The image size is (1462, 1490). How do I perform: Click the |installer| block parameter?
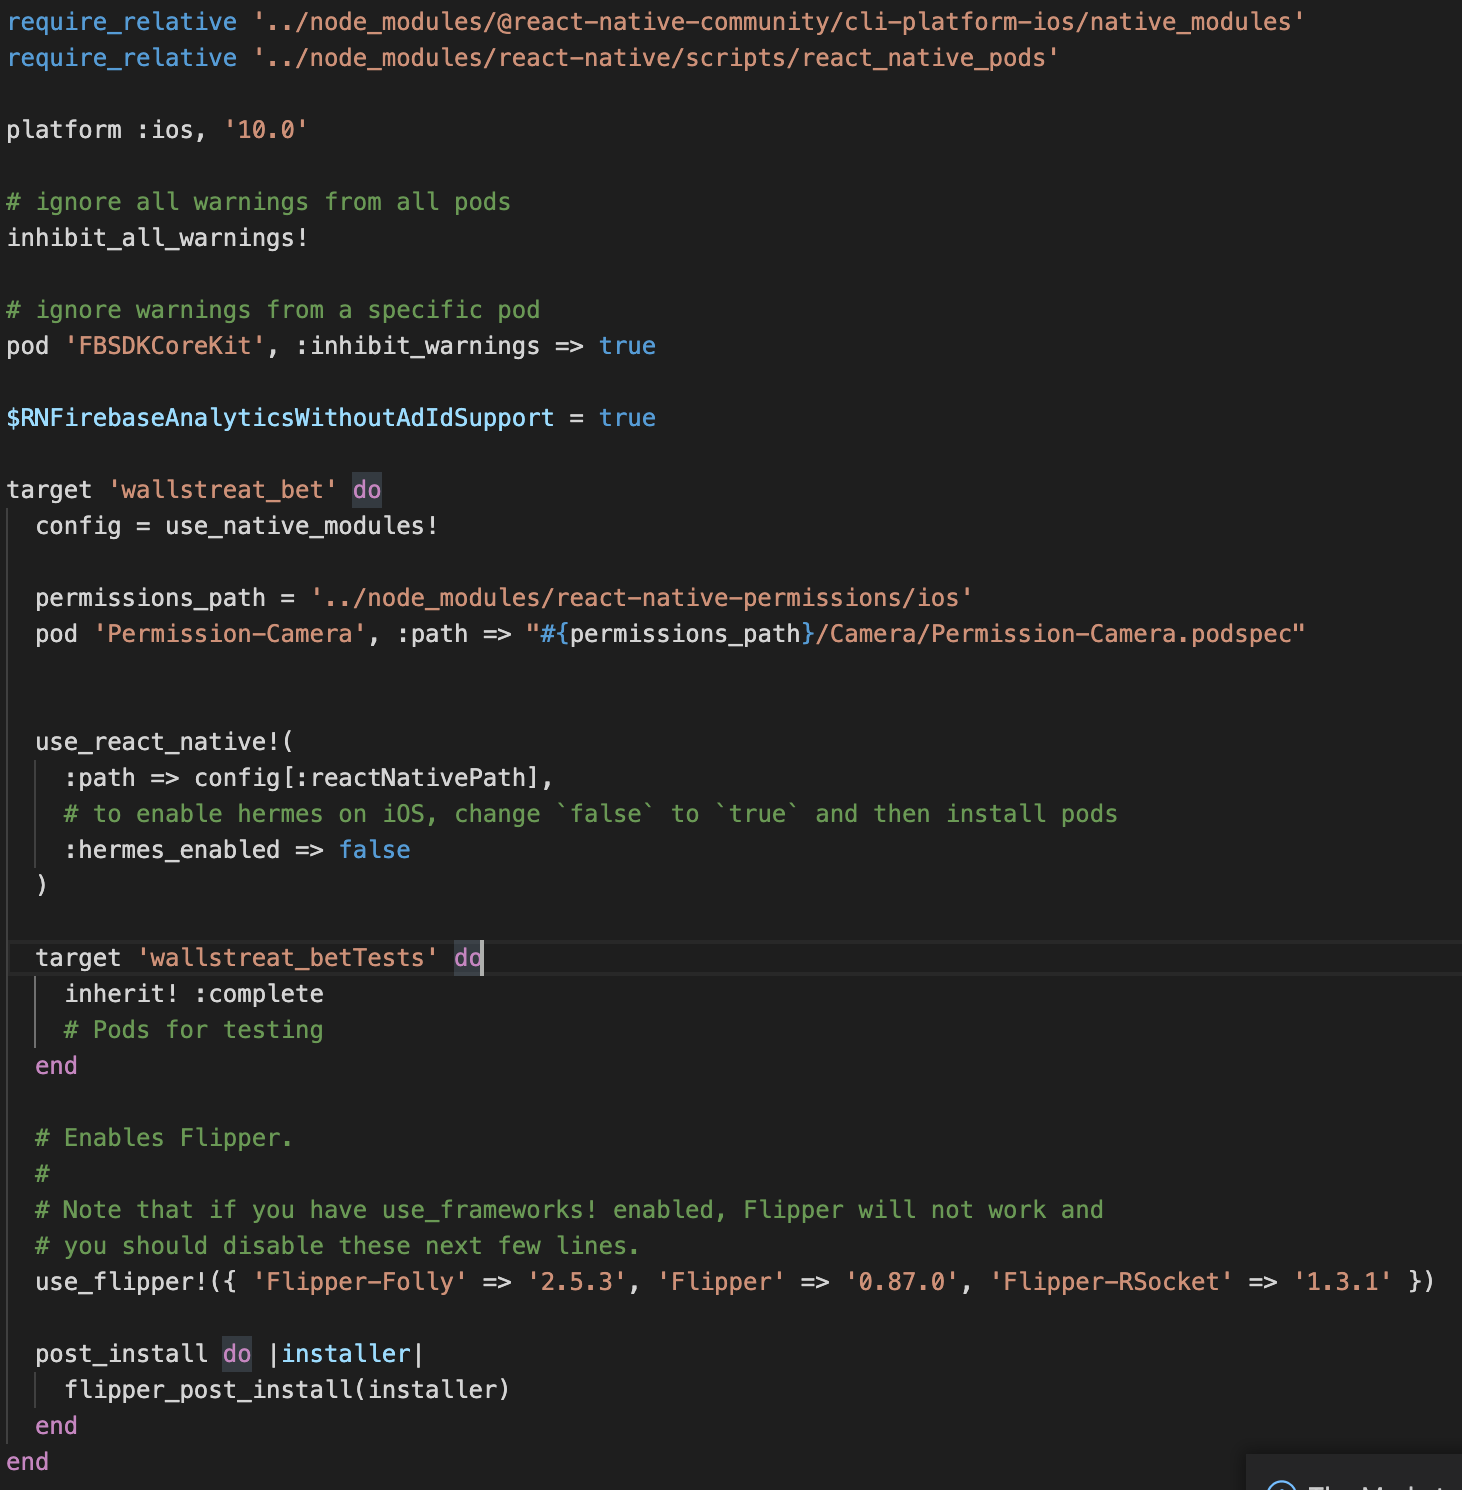pos(346,1354)
